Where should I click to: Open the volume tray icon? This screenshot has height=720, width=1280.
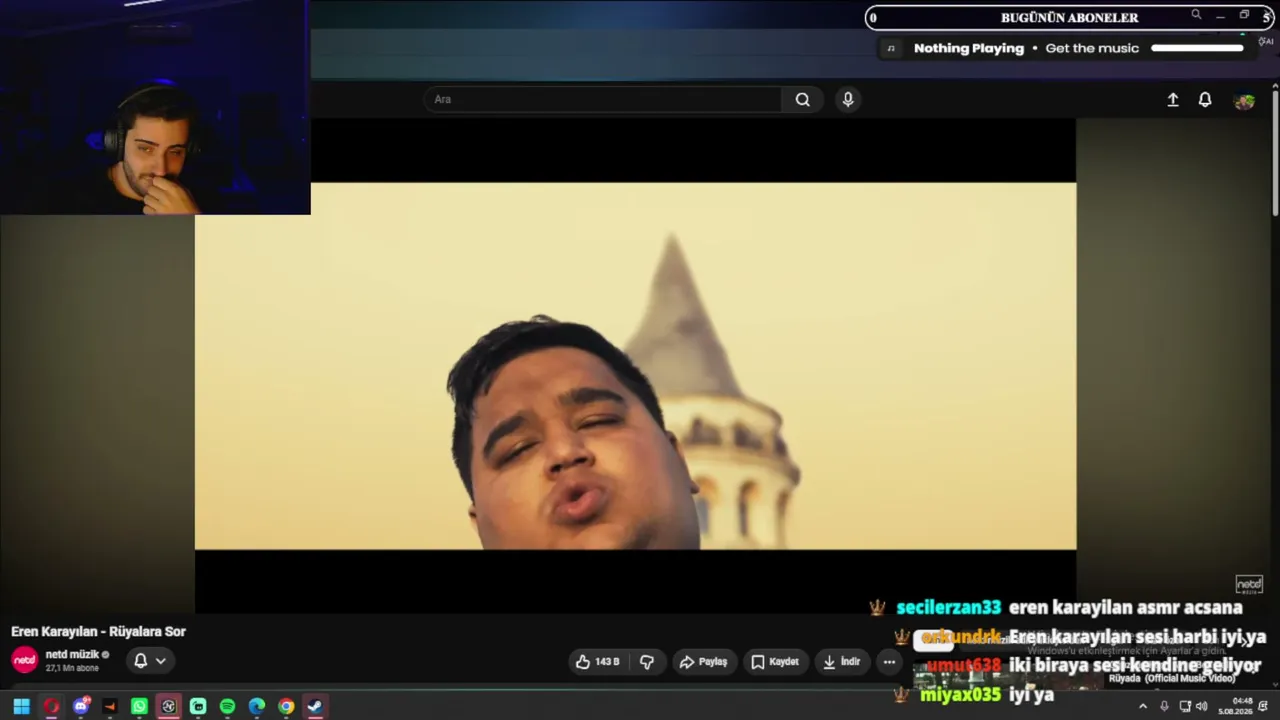(1202, 706)
